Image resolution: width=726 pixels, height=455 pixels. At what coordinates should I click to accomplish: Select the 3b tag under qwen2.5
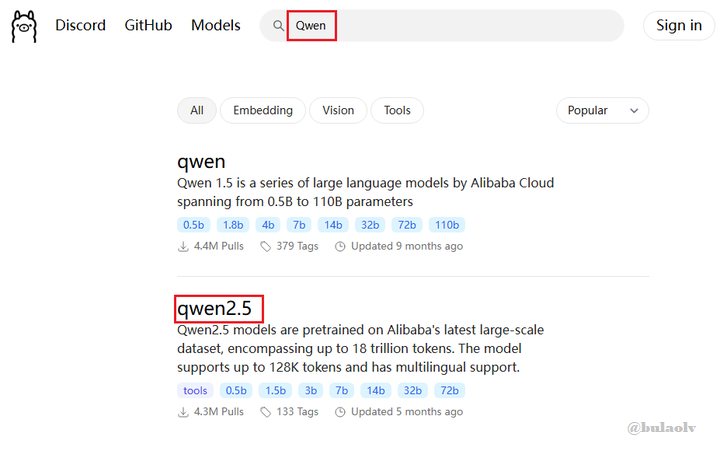(311, 391)
